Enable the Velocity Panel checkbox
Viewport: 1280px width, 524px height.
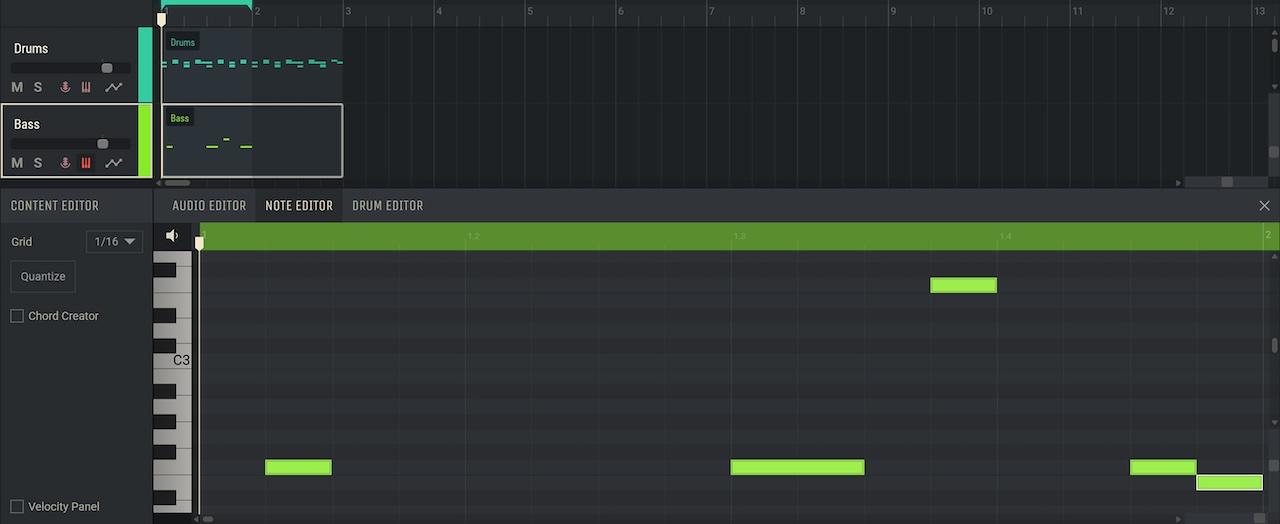(17, 507)
